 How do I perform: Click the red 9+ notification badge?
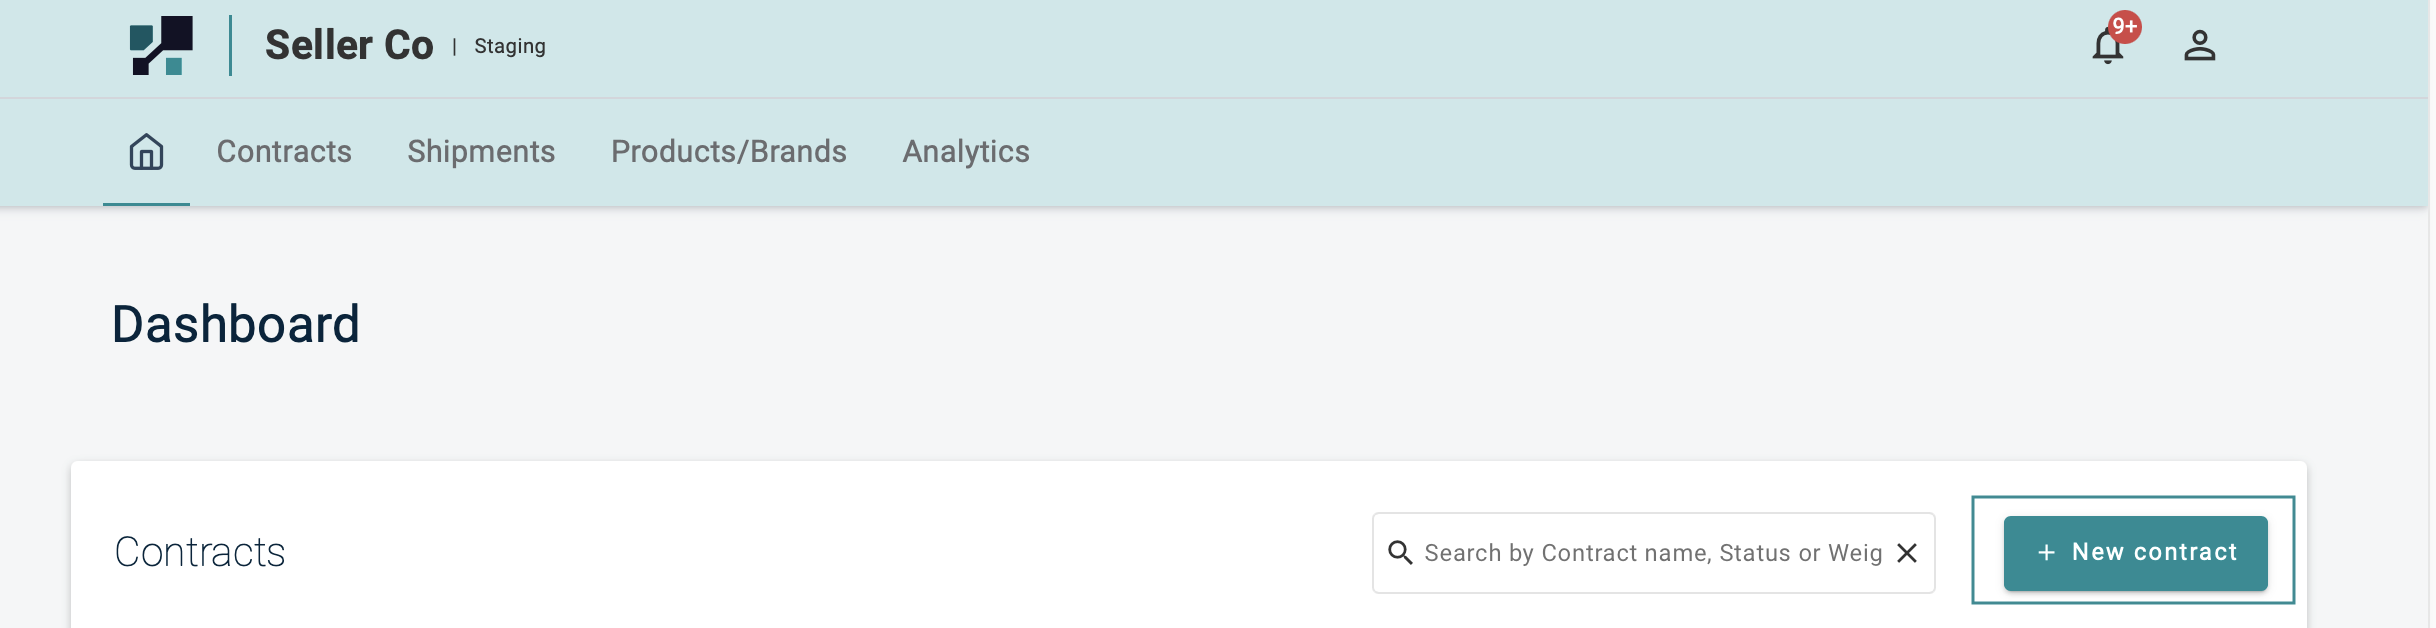(2124, 27)
